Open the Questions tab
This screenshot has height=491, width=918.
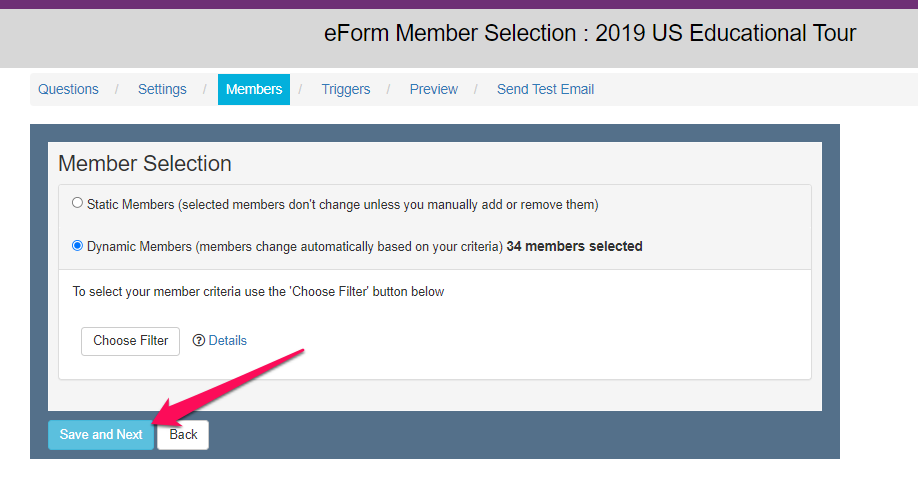coord(68,89)
